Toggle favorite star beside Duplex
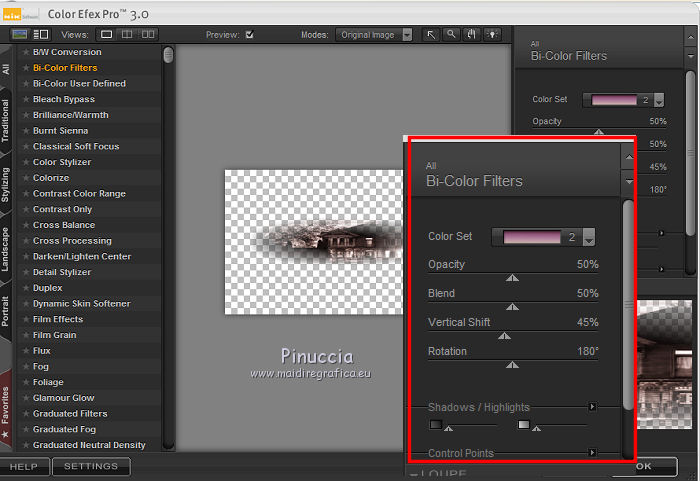The width and height of the screenshot is (700, 481). (26, 288)
